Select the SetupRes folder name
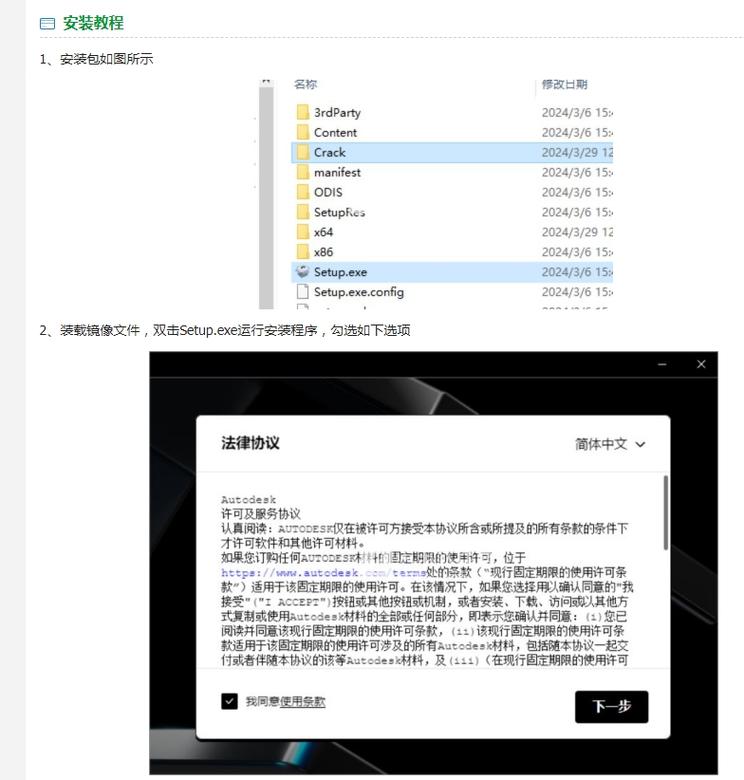 (x=339, y=212)
